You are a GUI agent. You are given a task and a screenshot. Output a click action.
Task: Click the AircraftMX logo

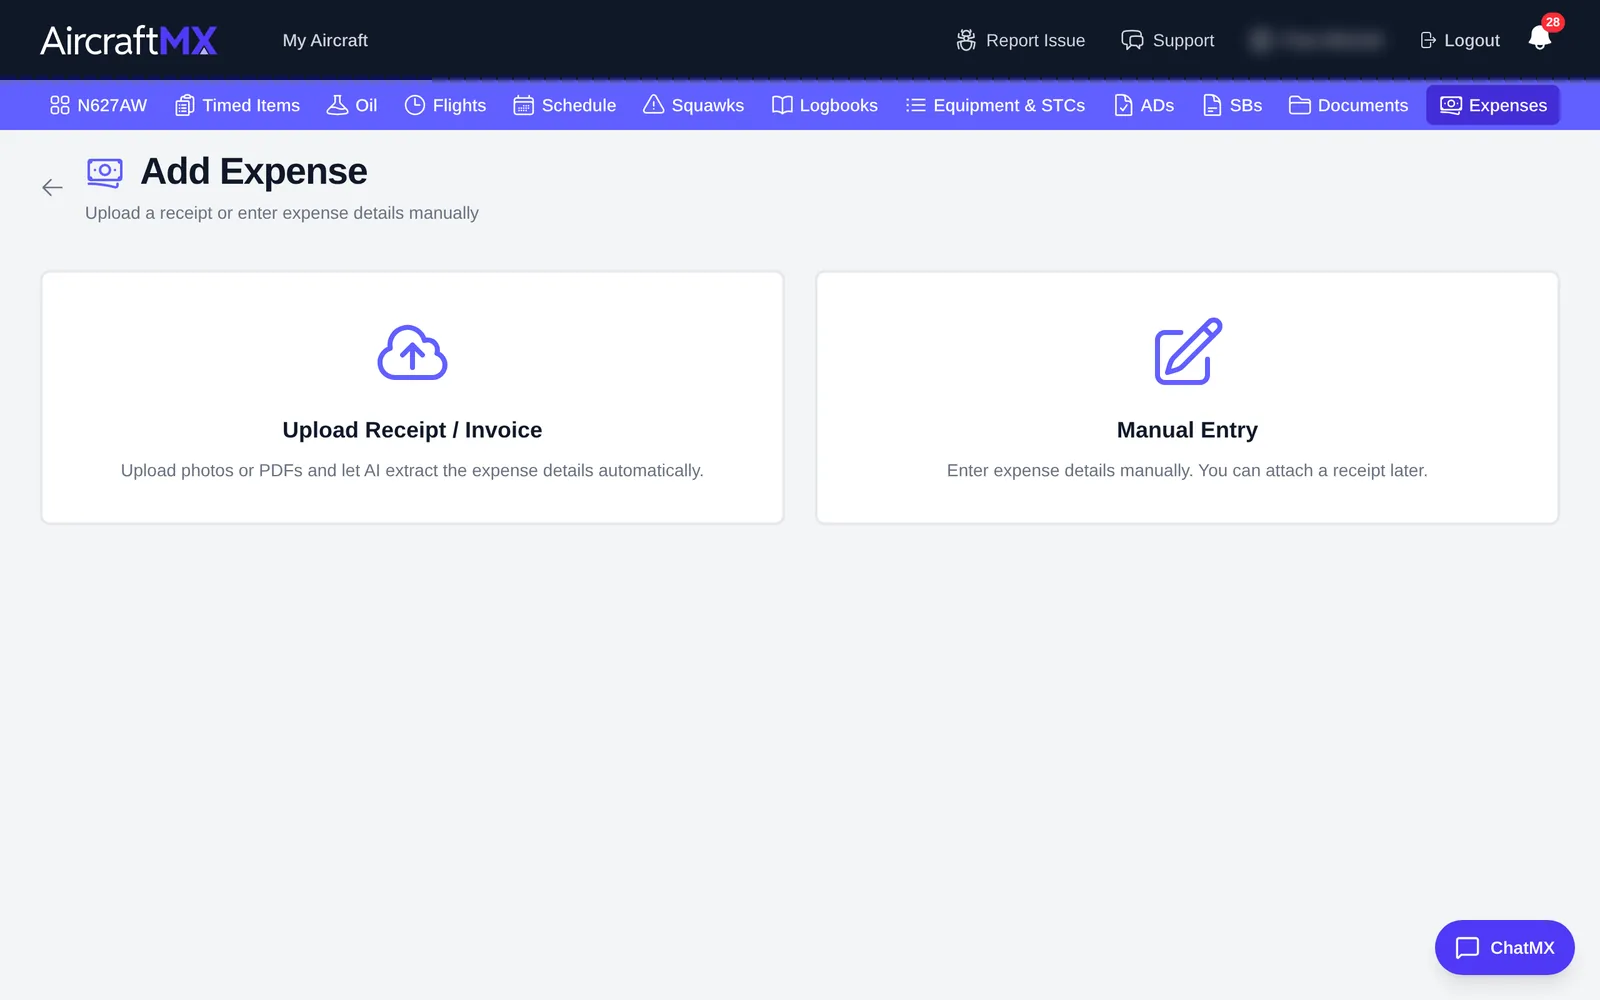pos(129,40)
